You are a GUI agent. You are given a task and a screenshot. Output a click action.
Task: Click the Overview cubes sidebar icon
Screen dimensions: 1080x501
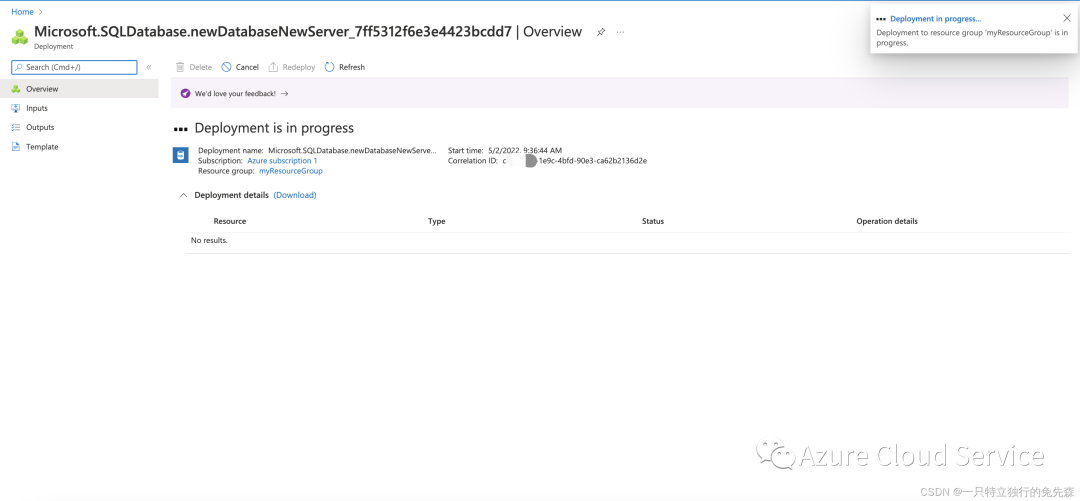coord(16,89)
